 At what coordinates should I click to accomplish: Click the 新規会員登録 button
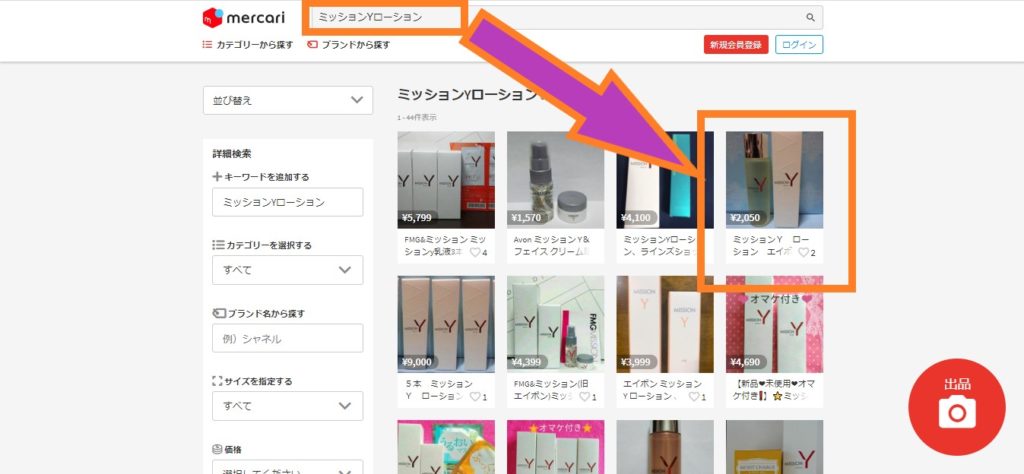pos(736,45)
